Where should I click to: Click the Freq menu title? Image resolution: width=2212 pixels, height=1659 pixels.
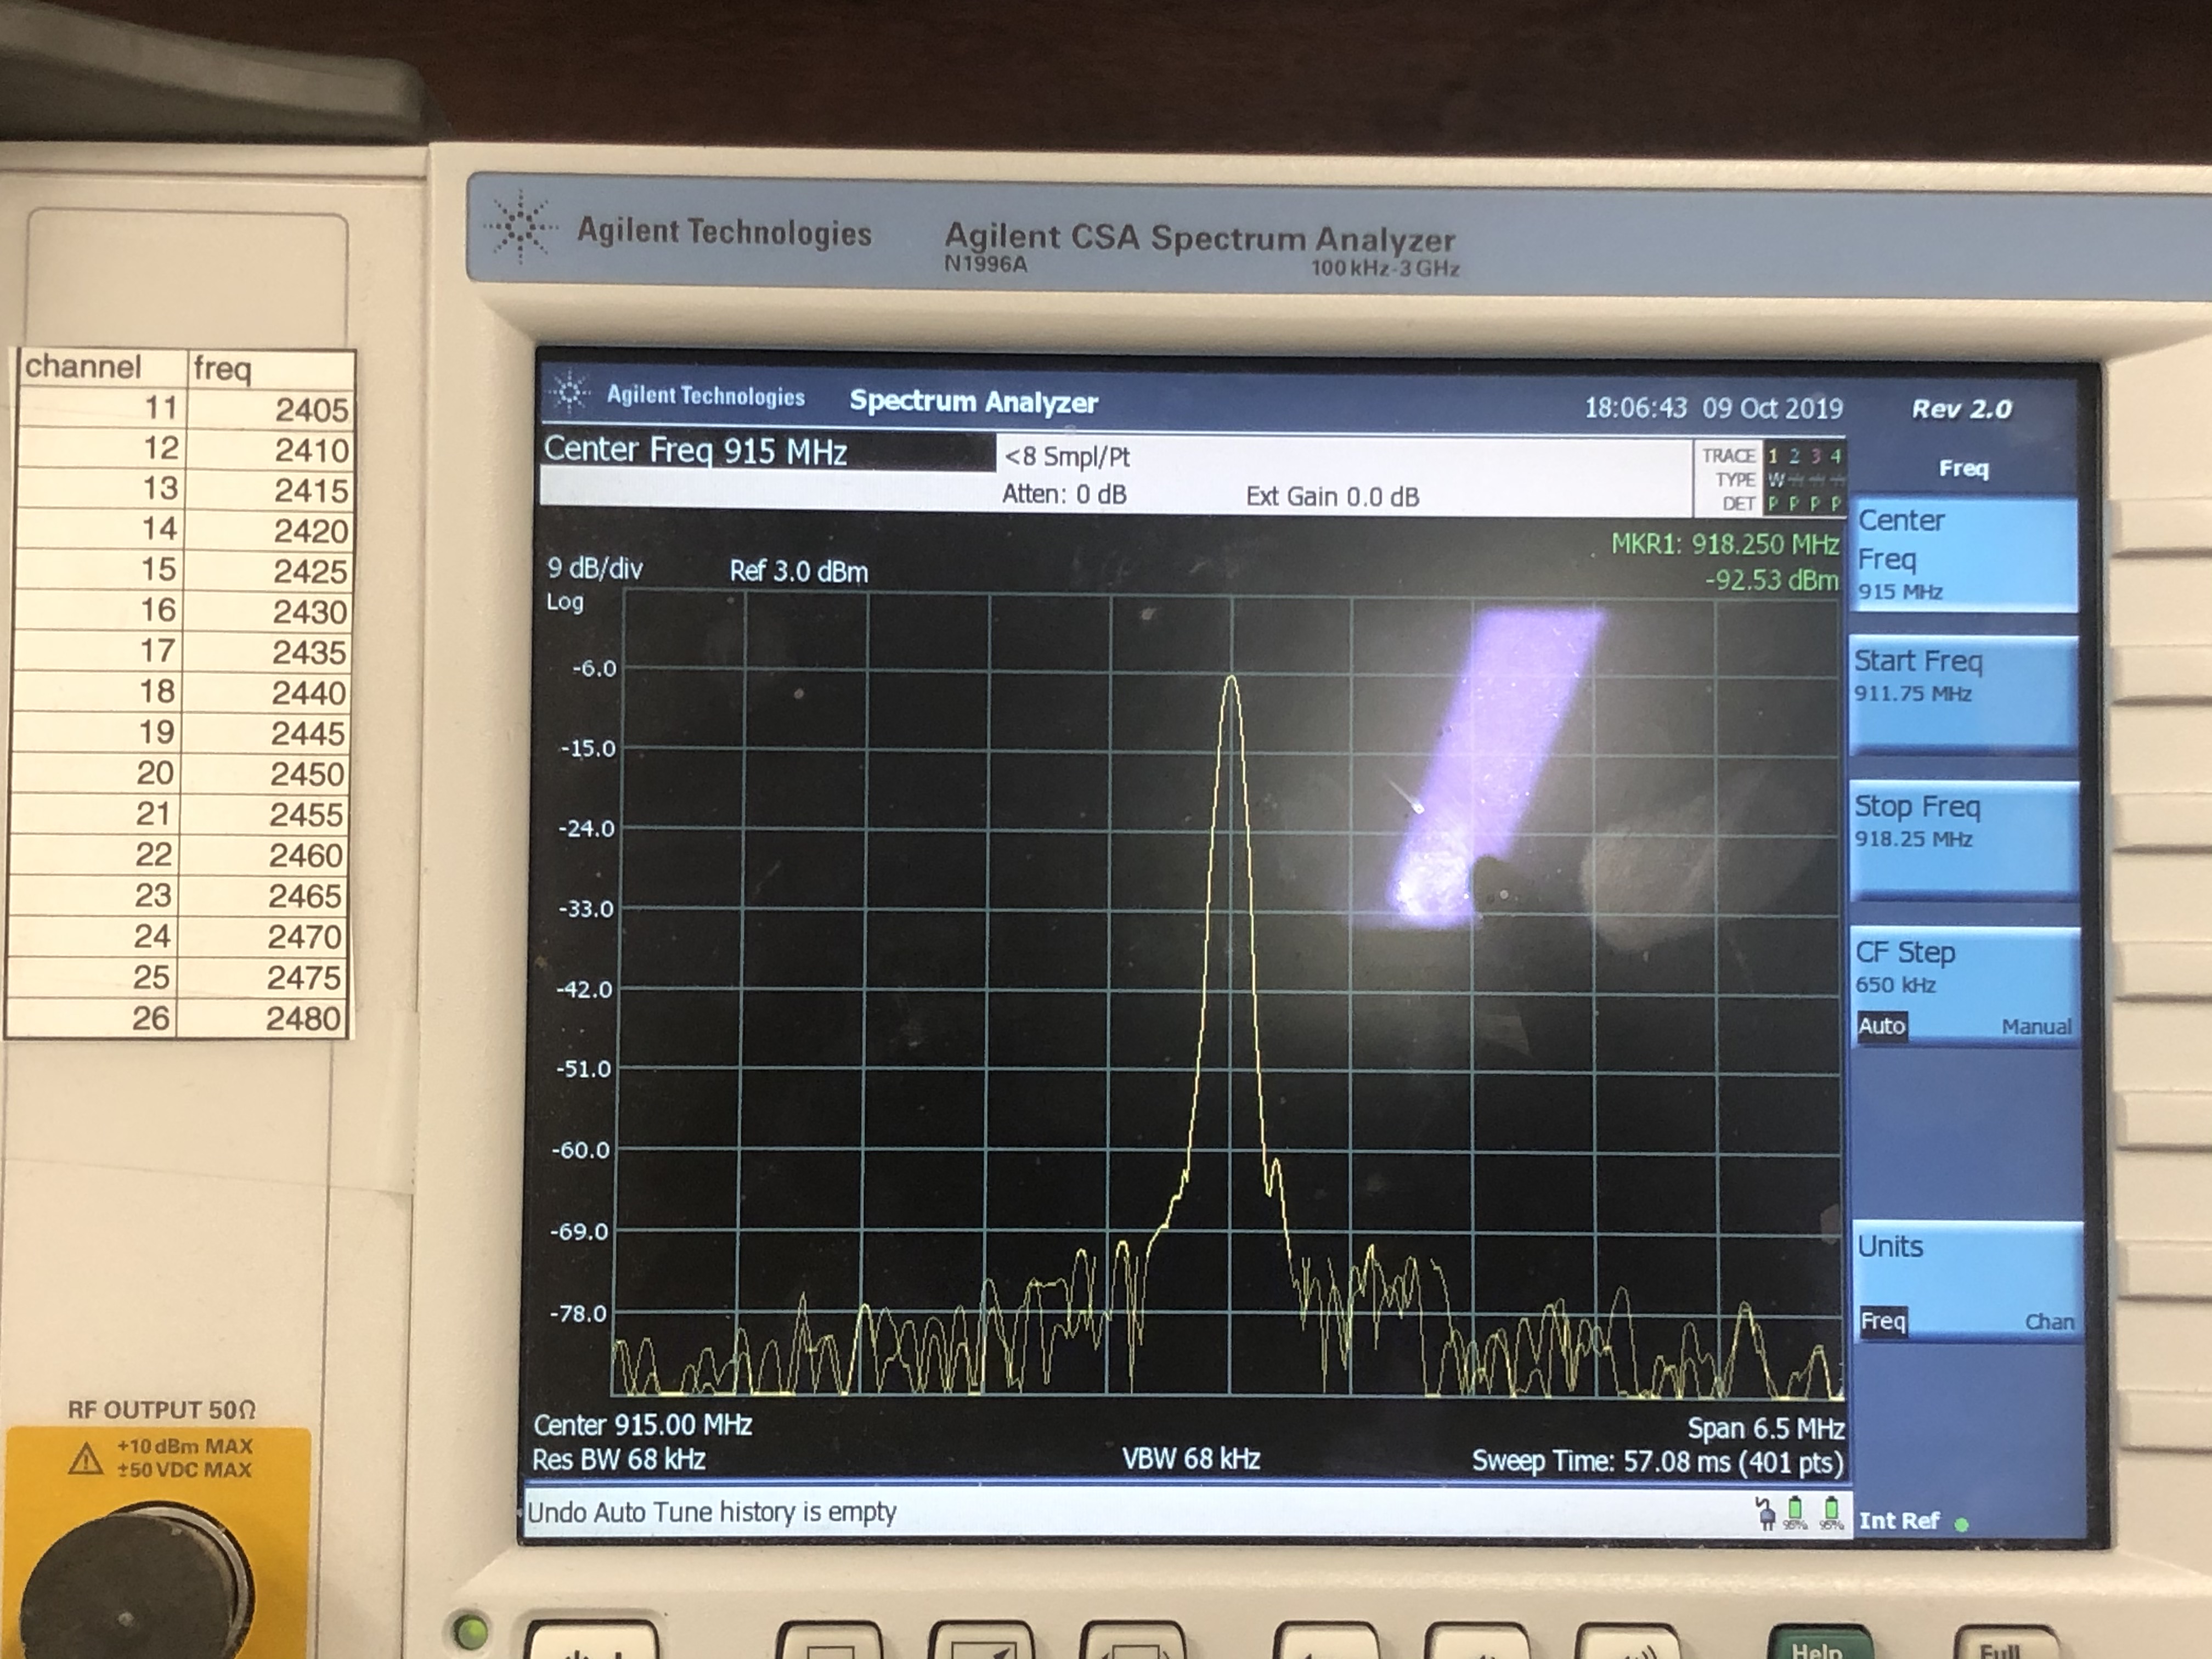point(1963,468)
